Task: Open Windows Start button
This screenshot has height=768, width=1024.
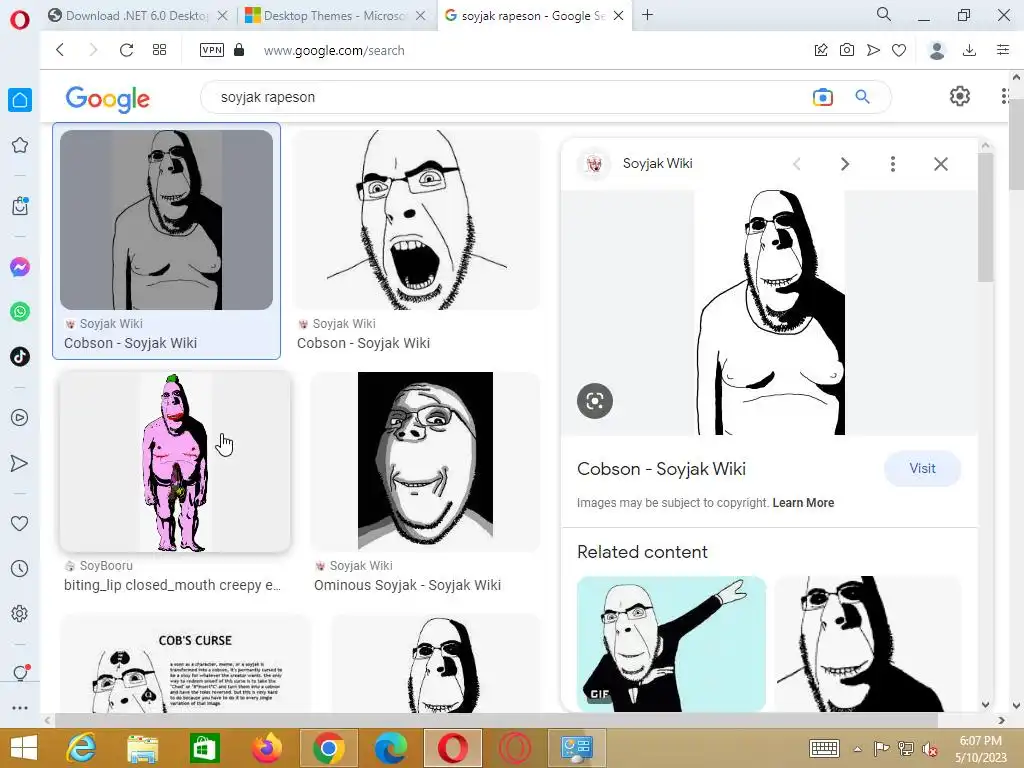Action: (24, 748)
